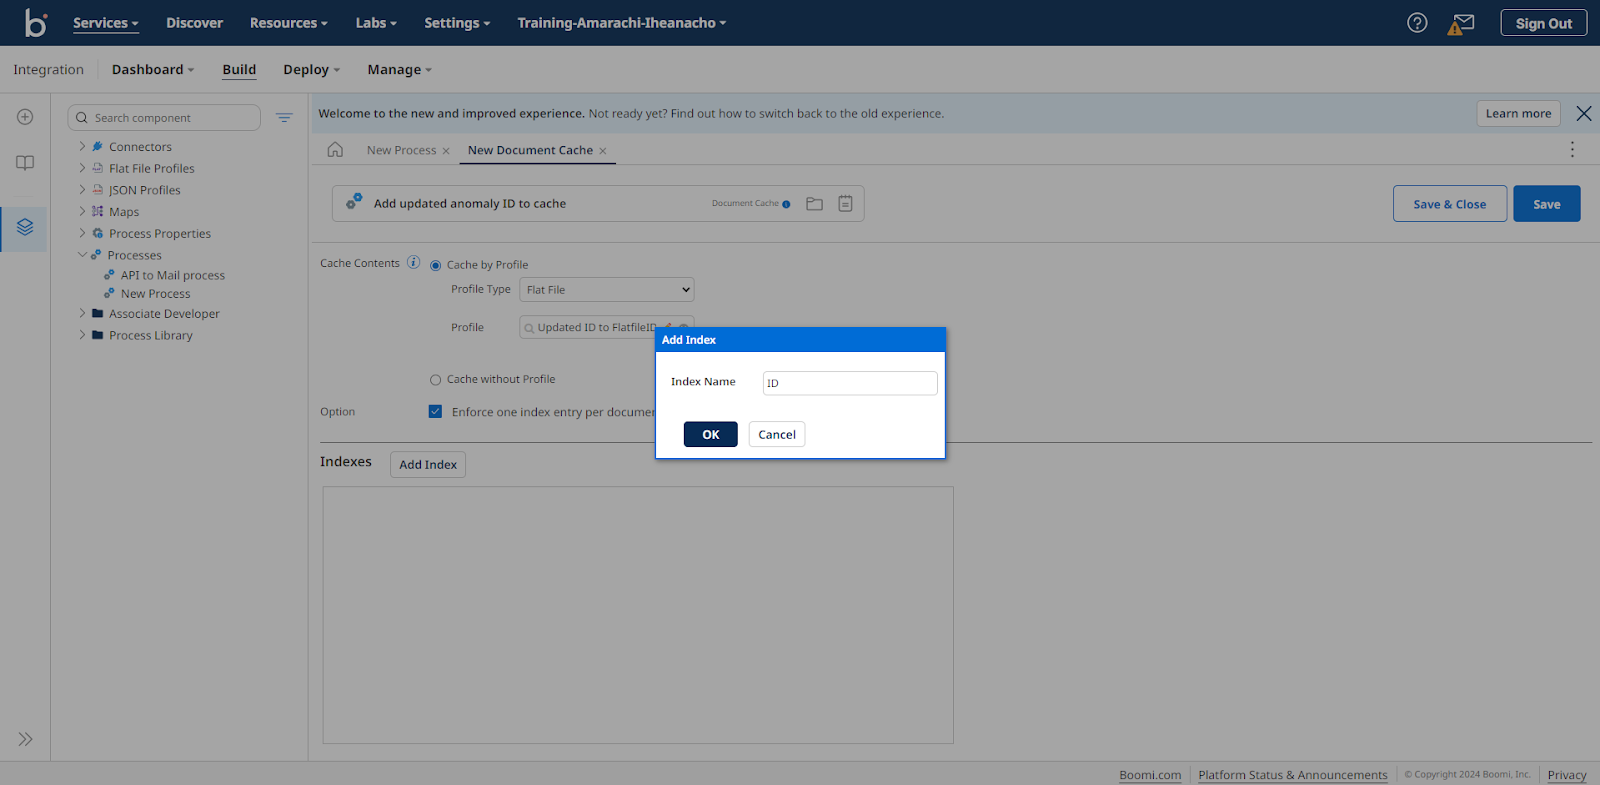
Task: Open Platform Status & Announcements link
Action: 1293,775
